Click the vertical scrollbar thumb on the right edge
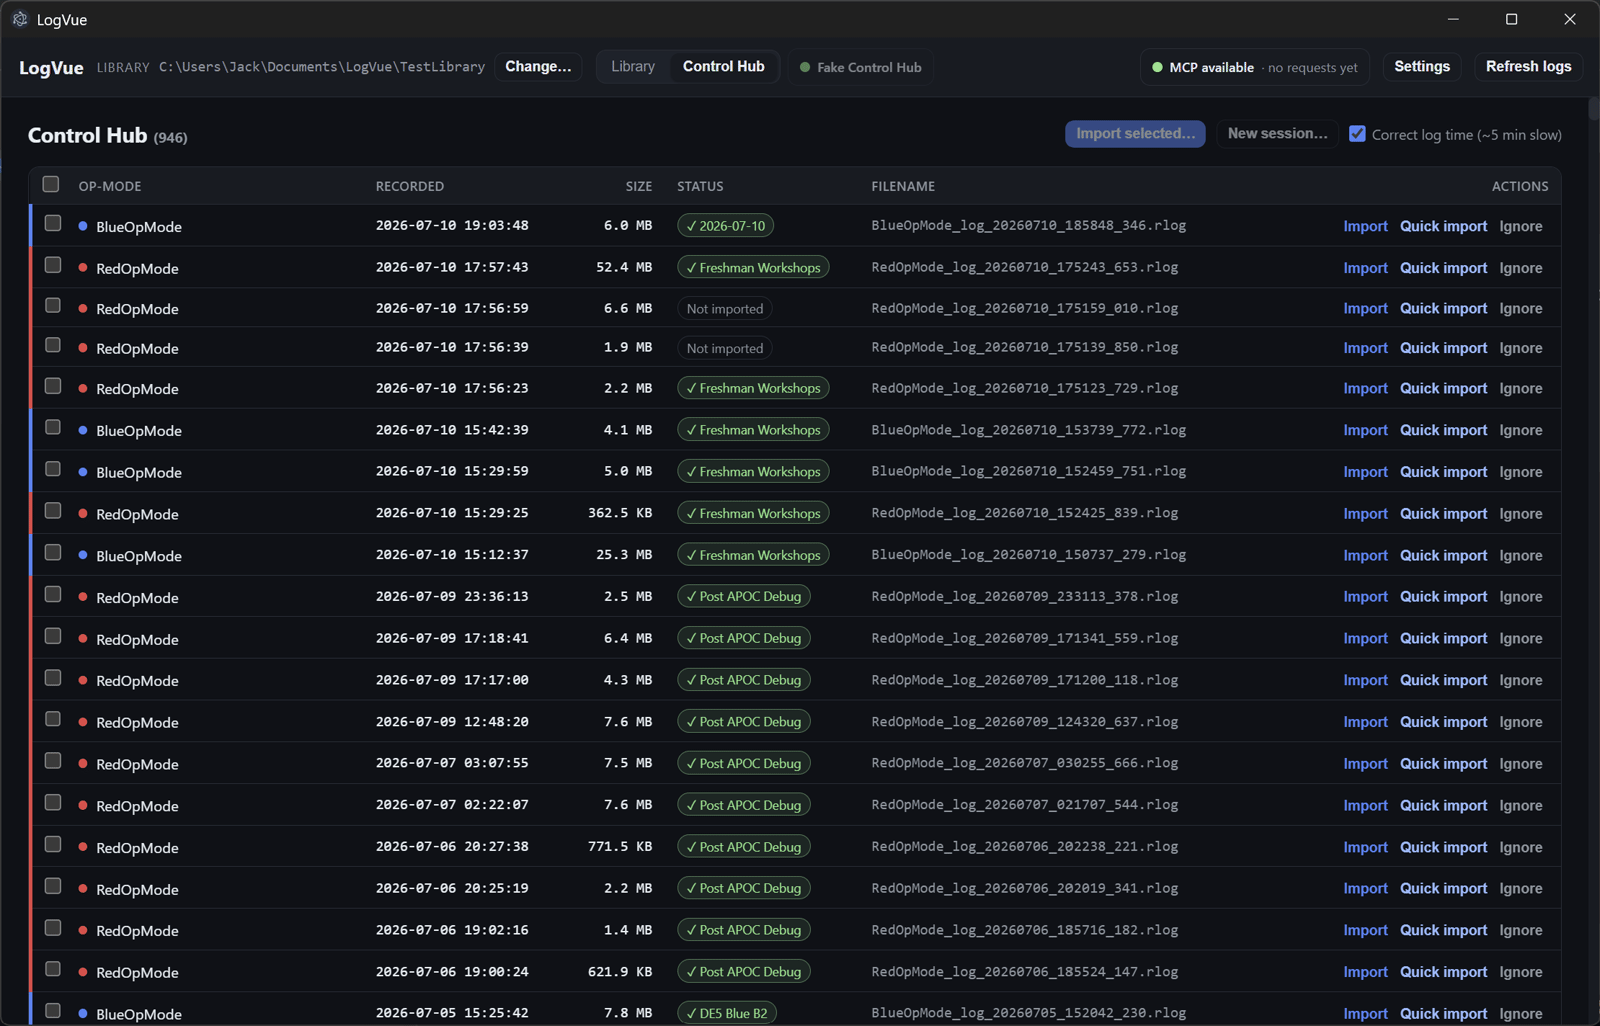The width and height of the screenshot is (1600, 1026). 1593,108
